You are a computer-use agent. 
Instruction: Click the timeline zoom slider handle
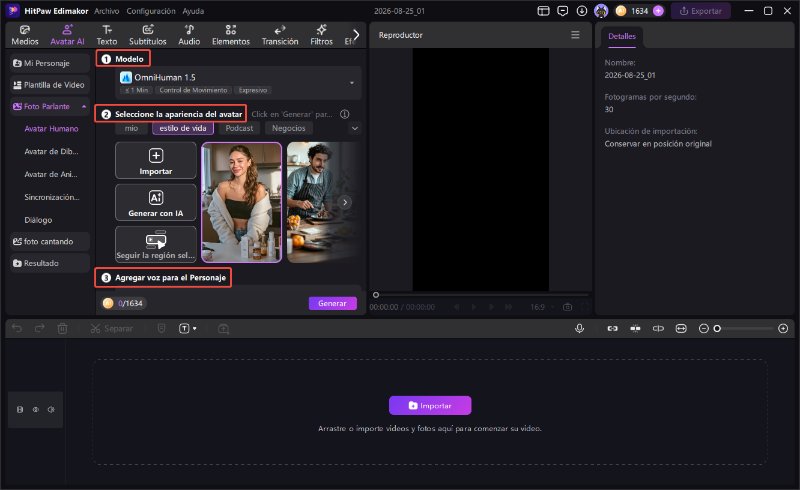coord(717,328)
